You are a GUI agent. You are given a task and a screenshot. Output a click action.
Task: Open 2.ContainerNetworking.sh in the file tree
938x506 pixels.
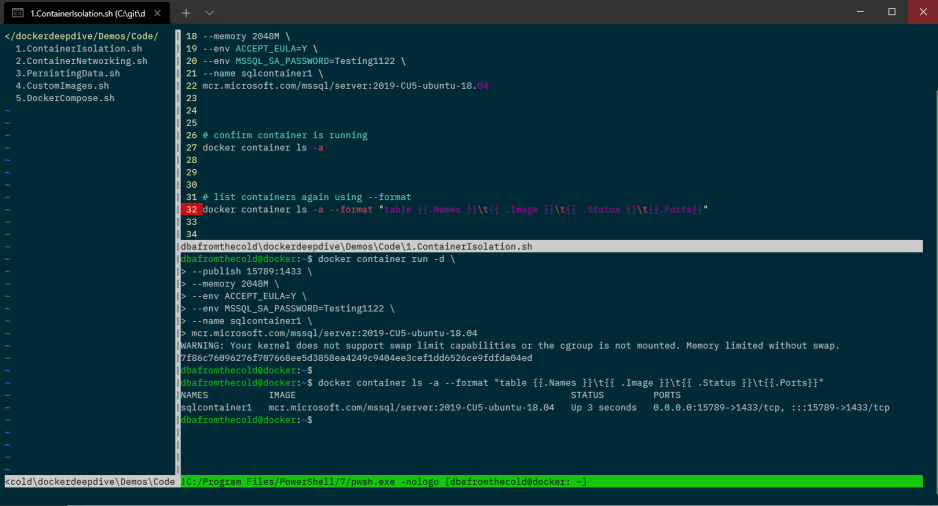pyautogui.click(x=81, y=61)
